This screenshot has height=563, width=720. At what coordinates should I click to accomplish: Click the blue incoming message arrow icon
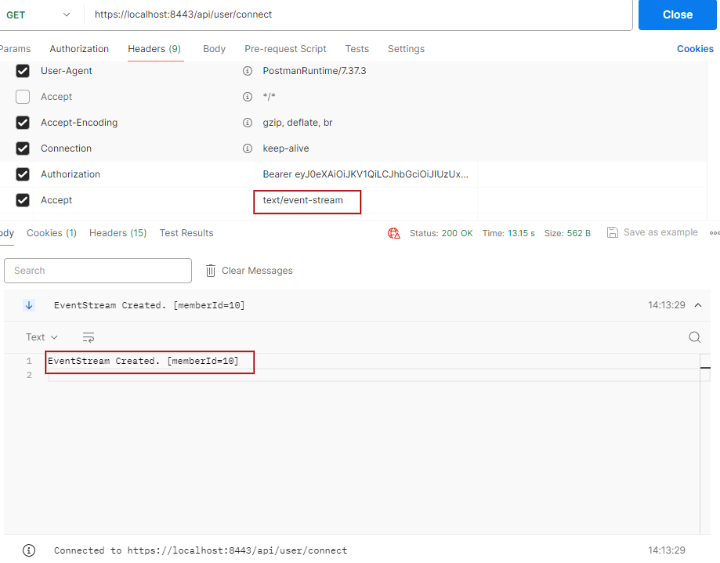29,305
